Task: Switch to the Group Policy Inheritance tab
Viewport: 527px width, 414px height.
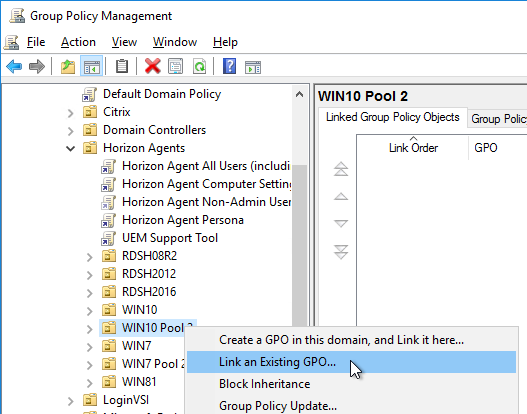Action: (x=498, y=119)
